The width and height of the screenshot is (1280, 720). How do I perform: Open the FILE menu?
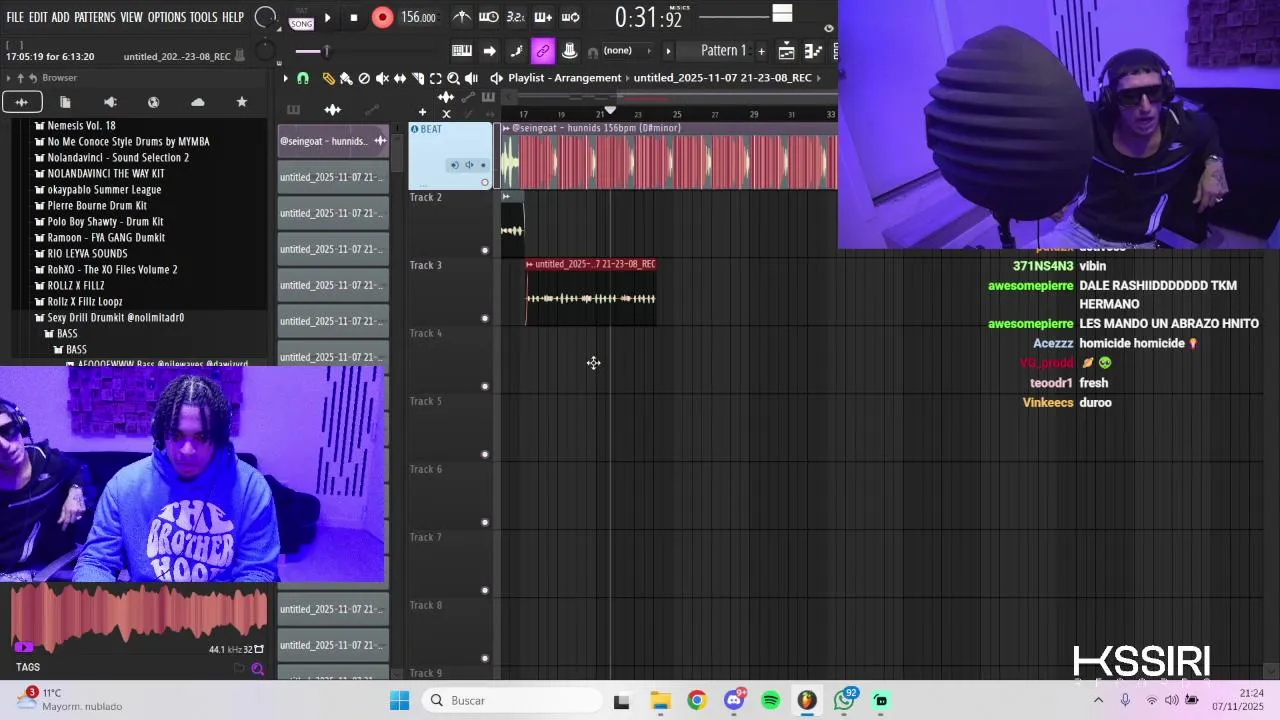15,18
